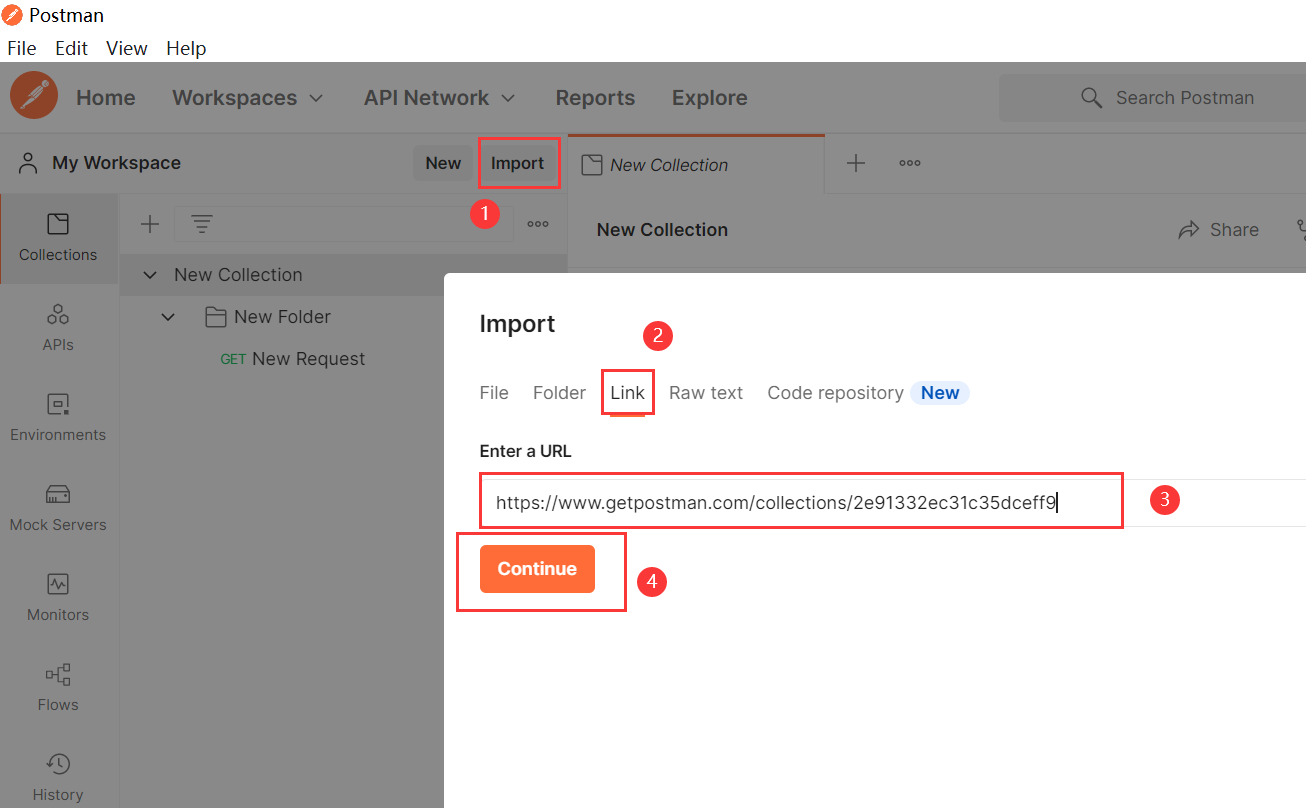Open the APIs sidebar panel
This screenshot has width=1306, height=808.
58,328
